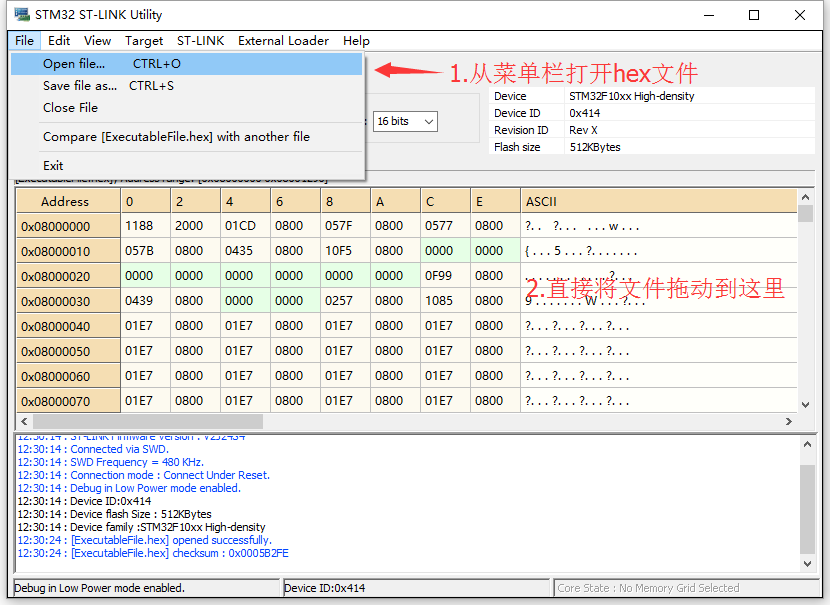Click the horizontal scrollbar thumb of memory grid

(x=148, y=421)
